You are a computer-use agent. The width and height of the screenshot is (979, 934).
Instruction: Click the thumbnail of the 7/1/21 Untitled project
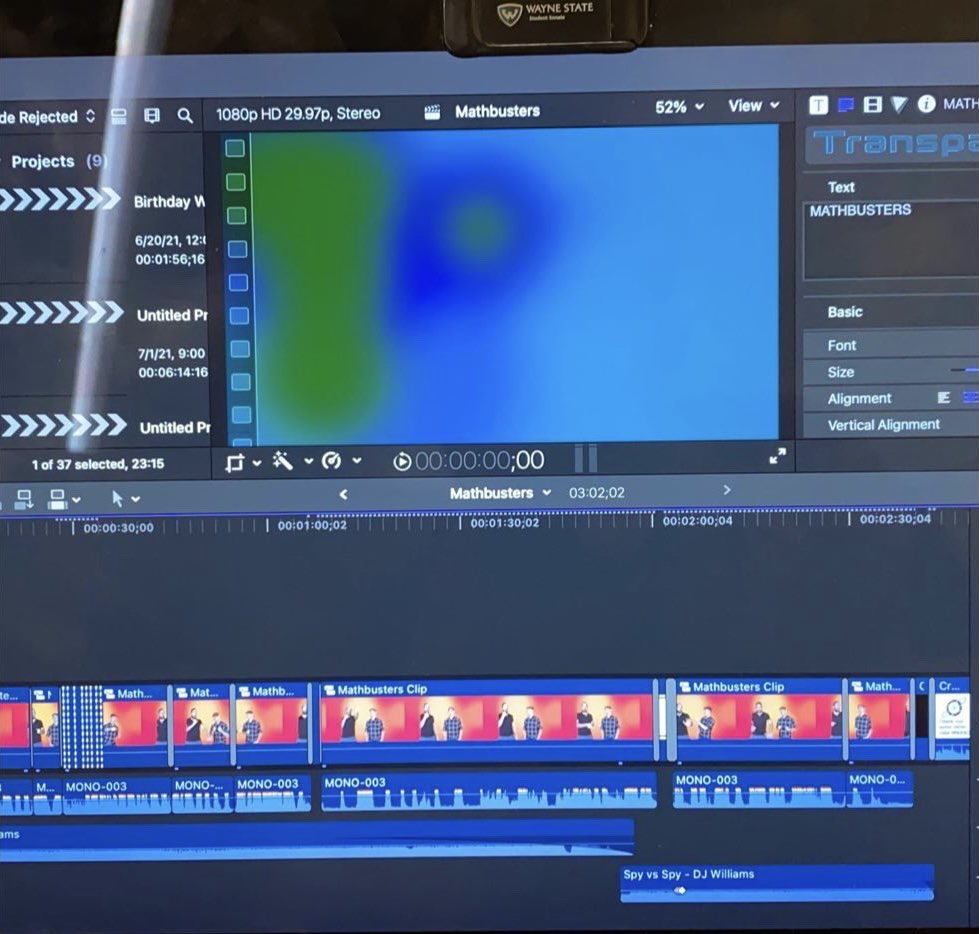[61, 312]
